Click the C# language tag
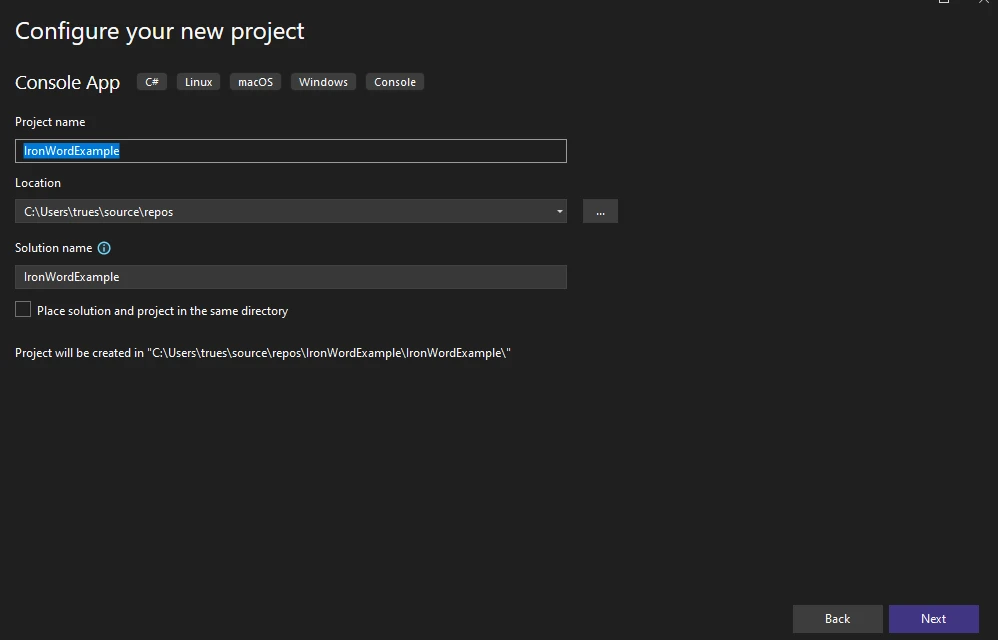The height and width of the screenshot is (640, 998). [x=152, y=82]
